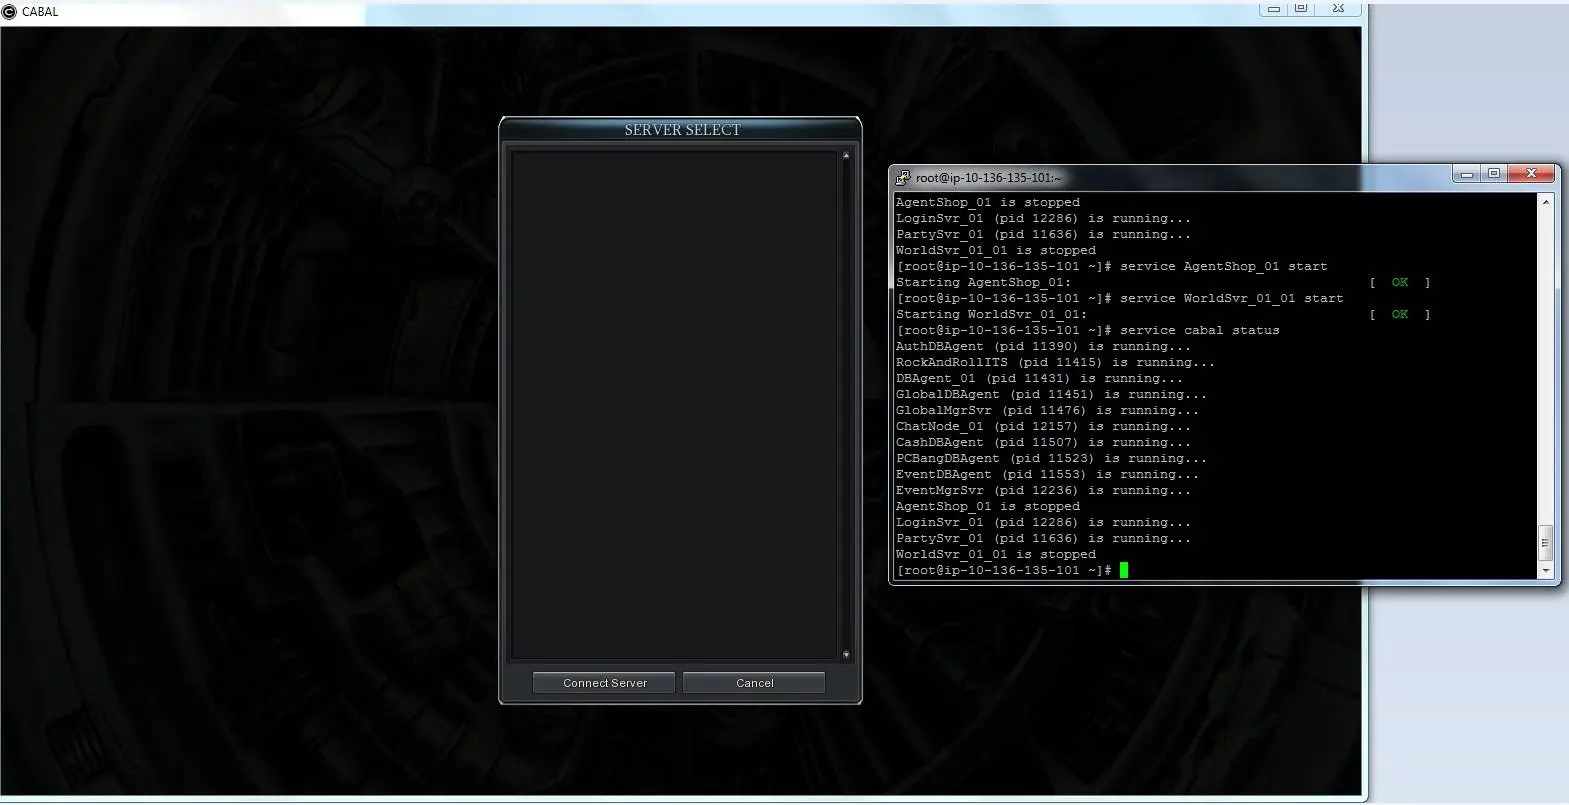Click server list scroll down arrow
Screen dimensions: 1569x805
846,655
